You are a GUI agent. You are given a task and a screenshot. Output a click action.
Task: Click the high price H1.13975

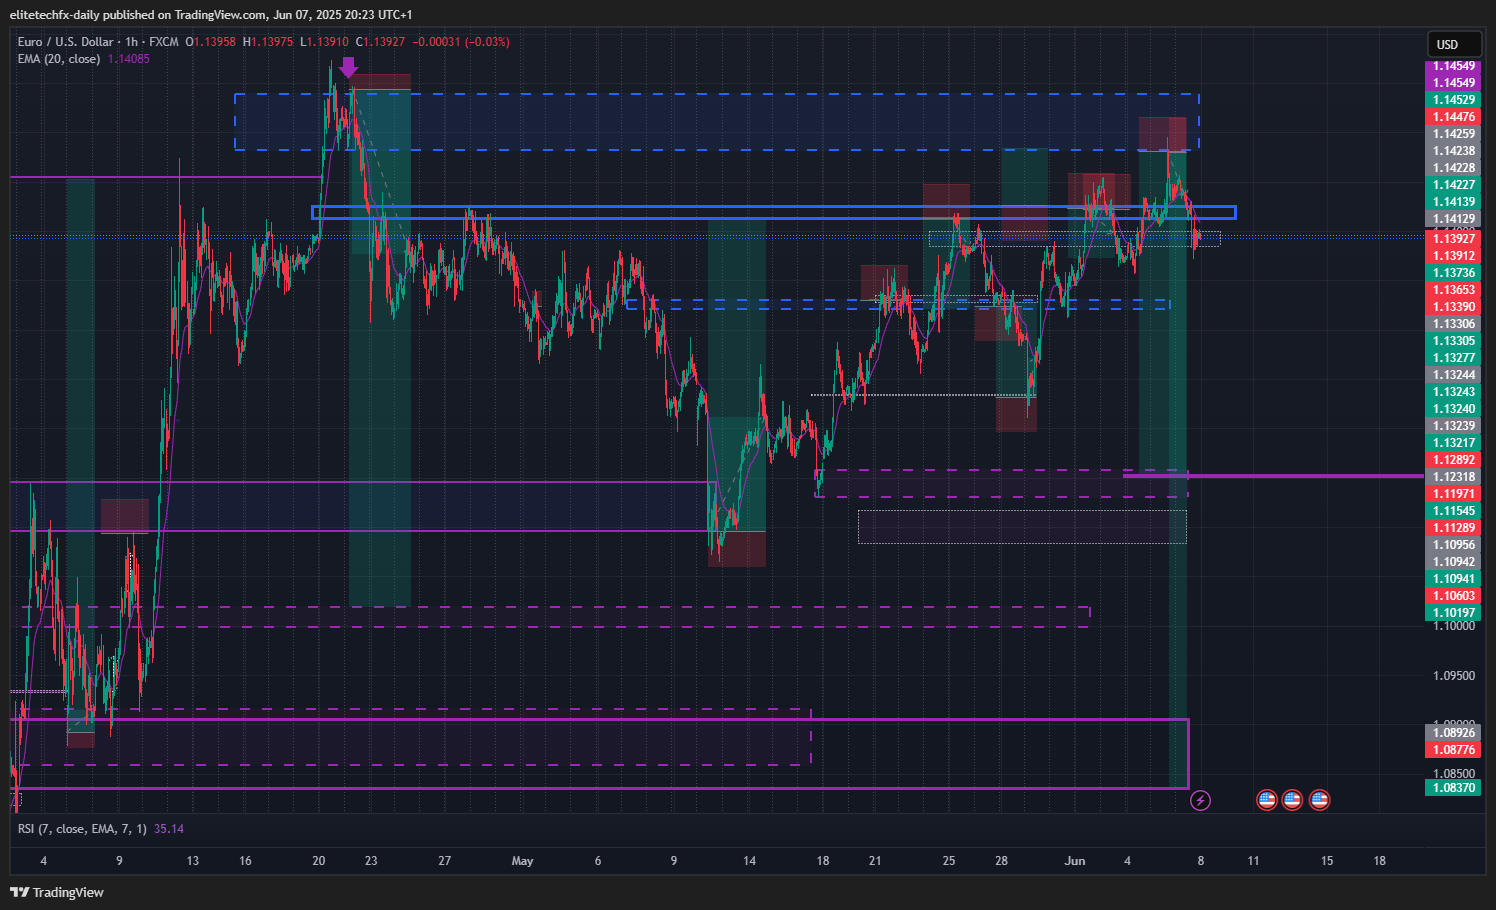pyautogui.click(x=268, y=42)
